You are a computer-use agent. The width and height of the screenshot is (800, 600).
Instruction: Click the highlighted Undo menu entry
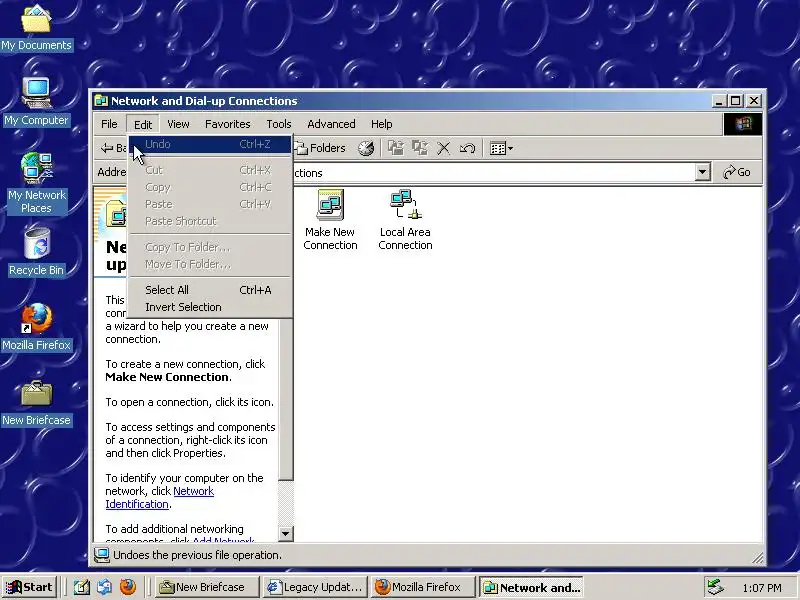(x=210, y=144)
